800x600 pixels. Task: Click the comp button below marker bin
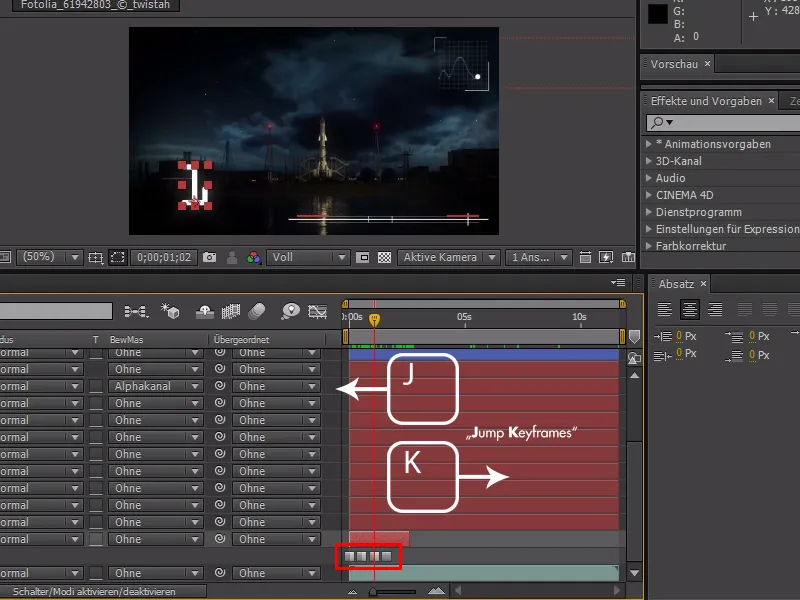point(634,358)
